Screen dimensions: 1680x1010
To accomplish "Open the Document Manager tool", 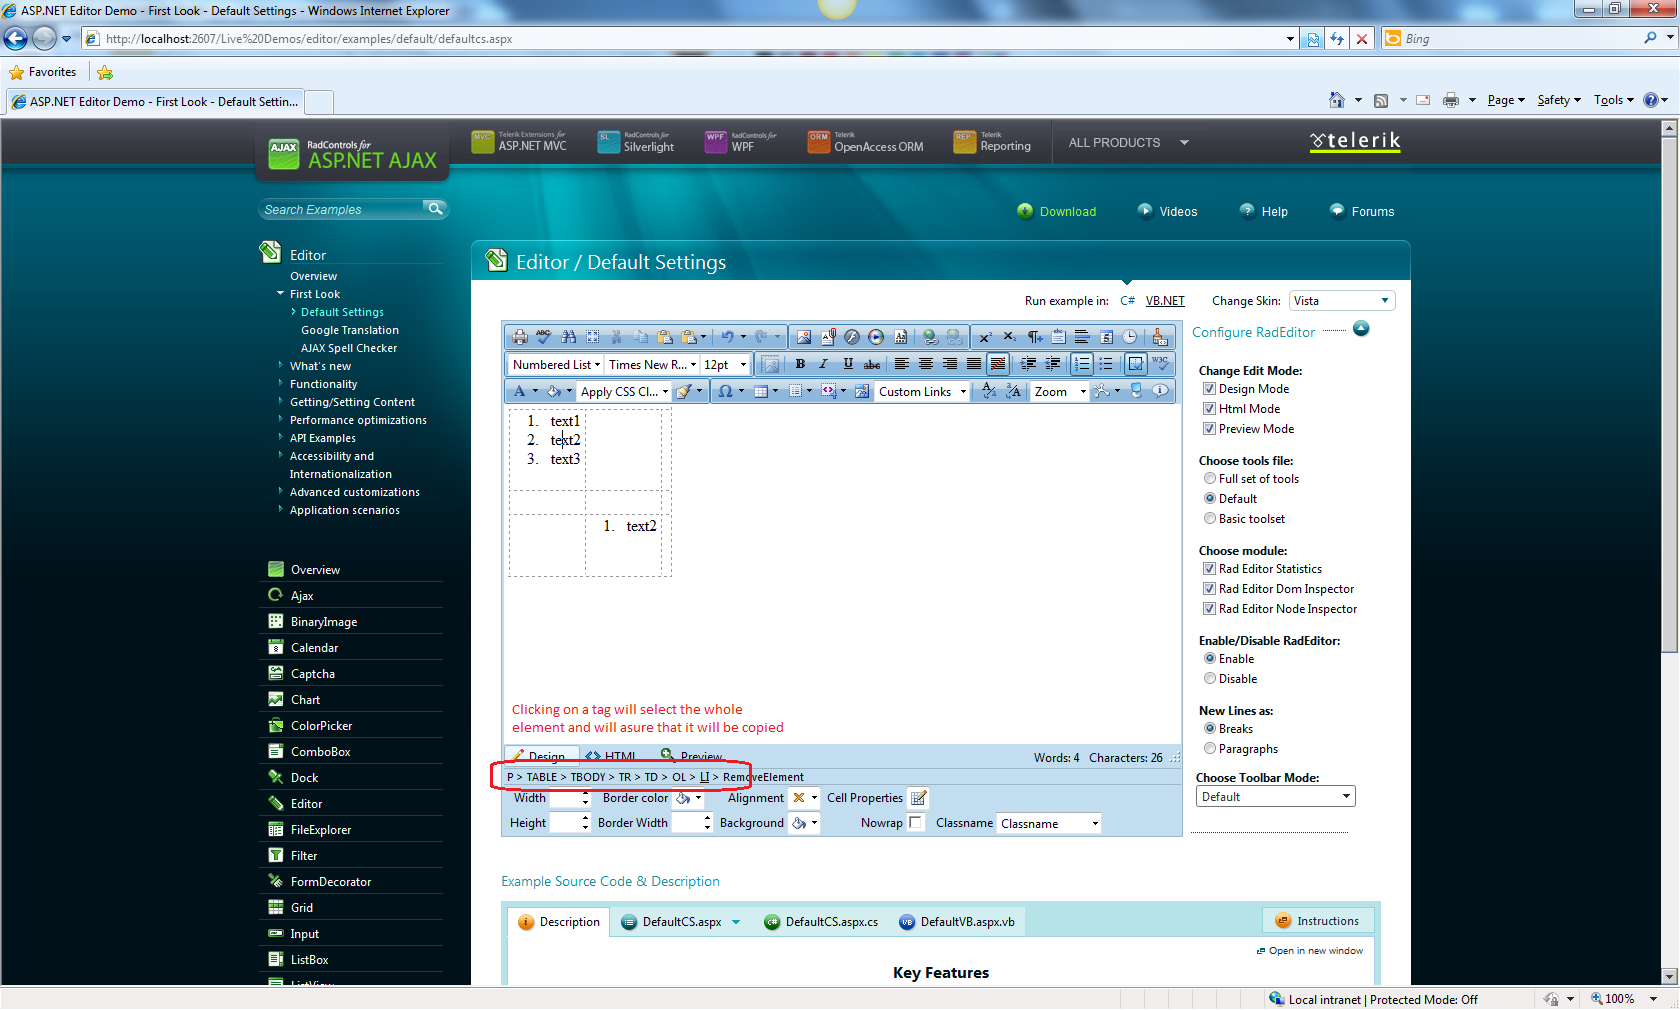I will pos(828,337).
